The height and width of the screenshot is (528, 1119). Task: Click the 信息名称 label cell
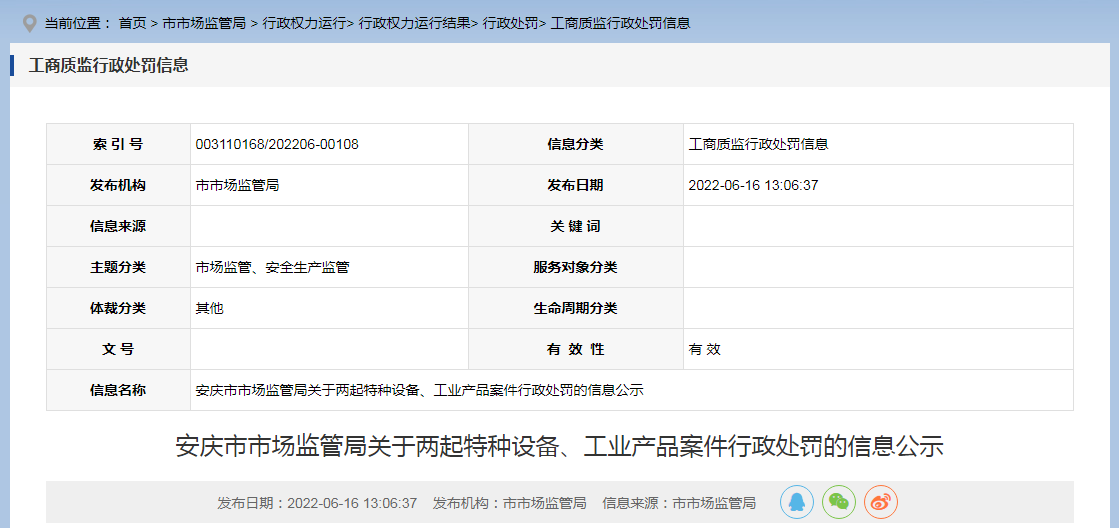pos(118,390)
